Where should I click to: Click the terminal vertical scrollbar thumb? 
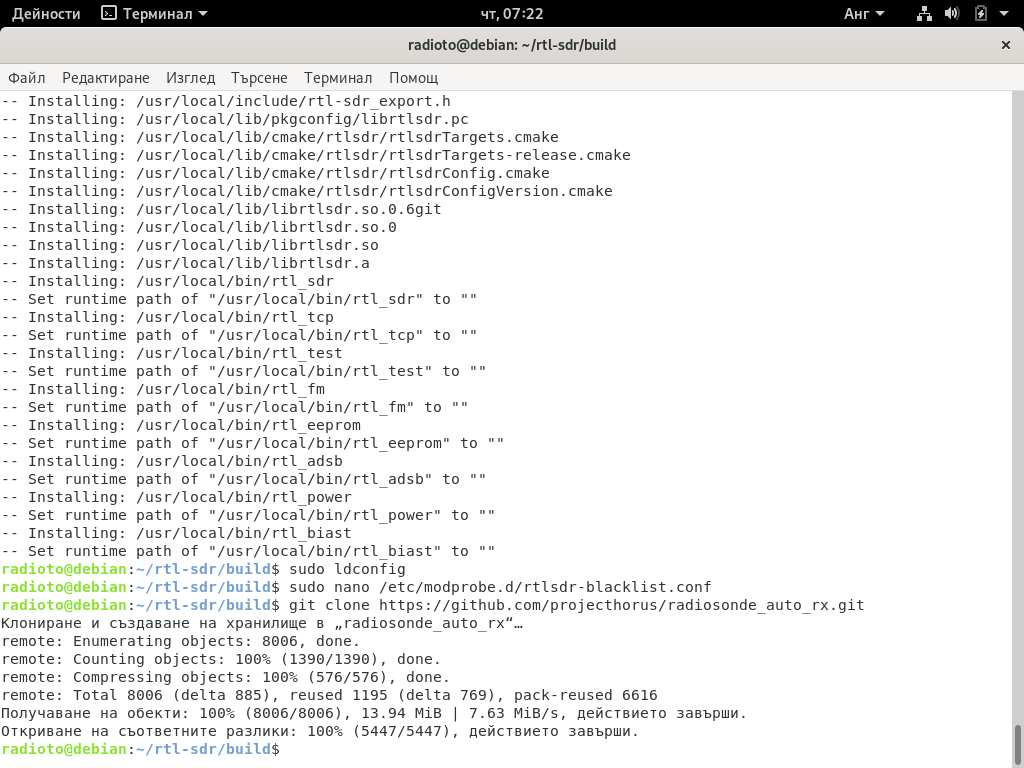point(1017,744)
